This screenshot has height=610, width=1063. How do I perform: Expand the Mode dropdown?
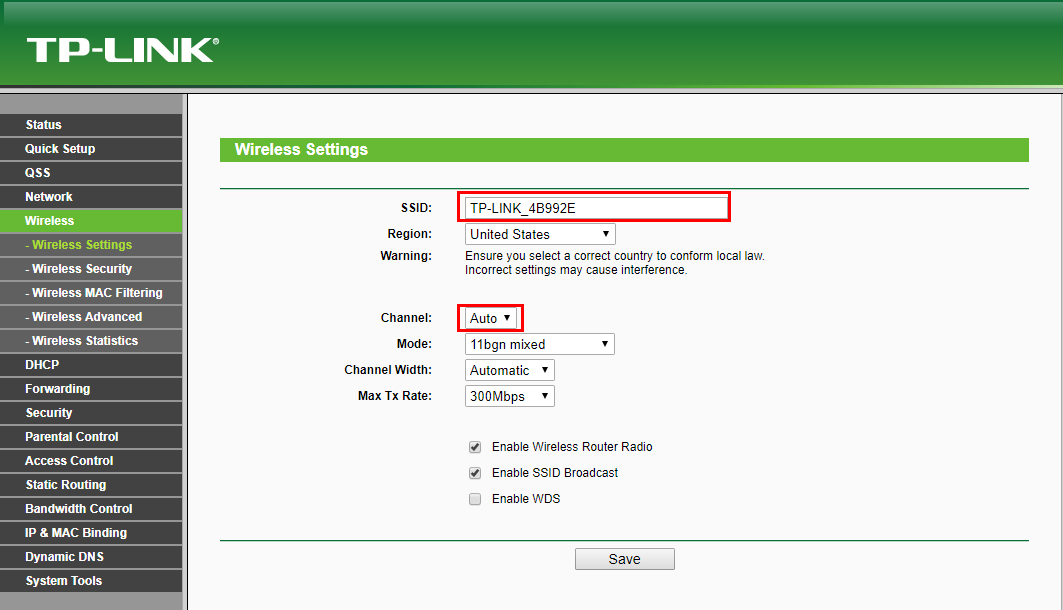[540, 344]
